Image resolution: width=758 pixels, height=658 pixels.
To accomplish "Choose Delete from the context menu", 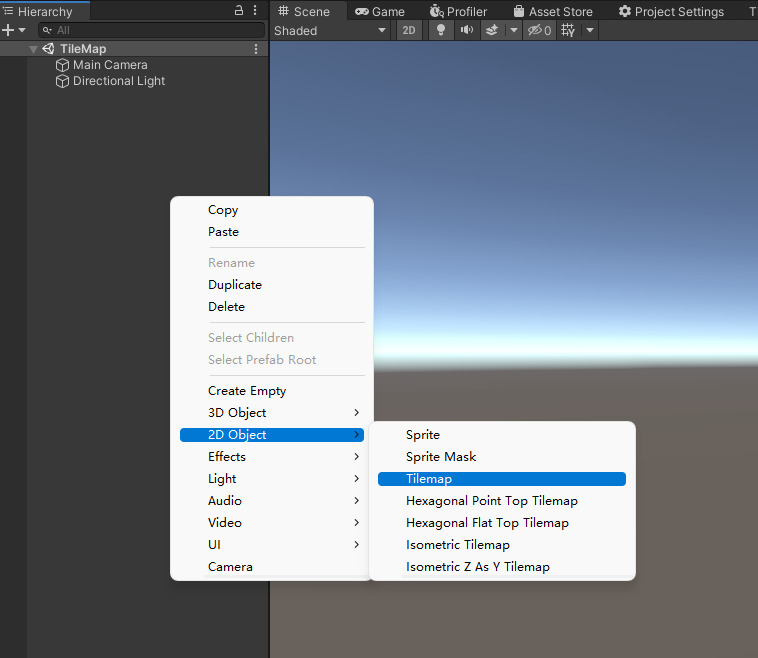I will pyautogui.click(x=272, y=307).
